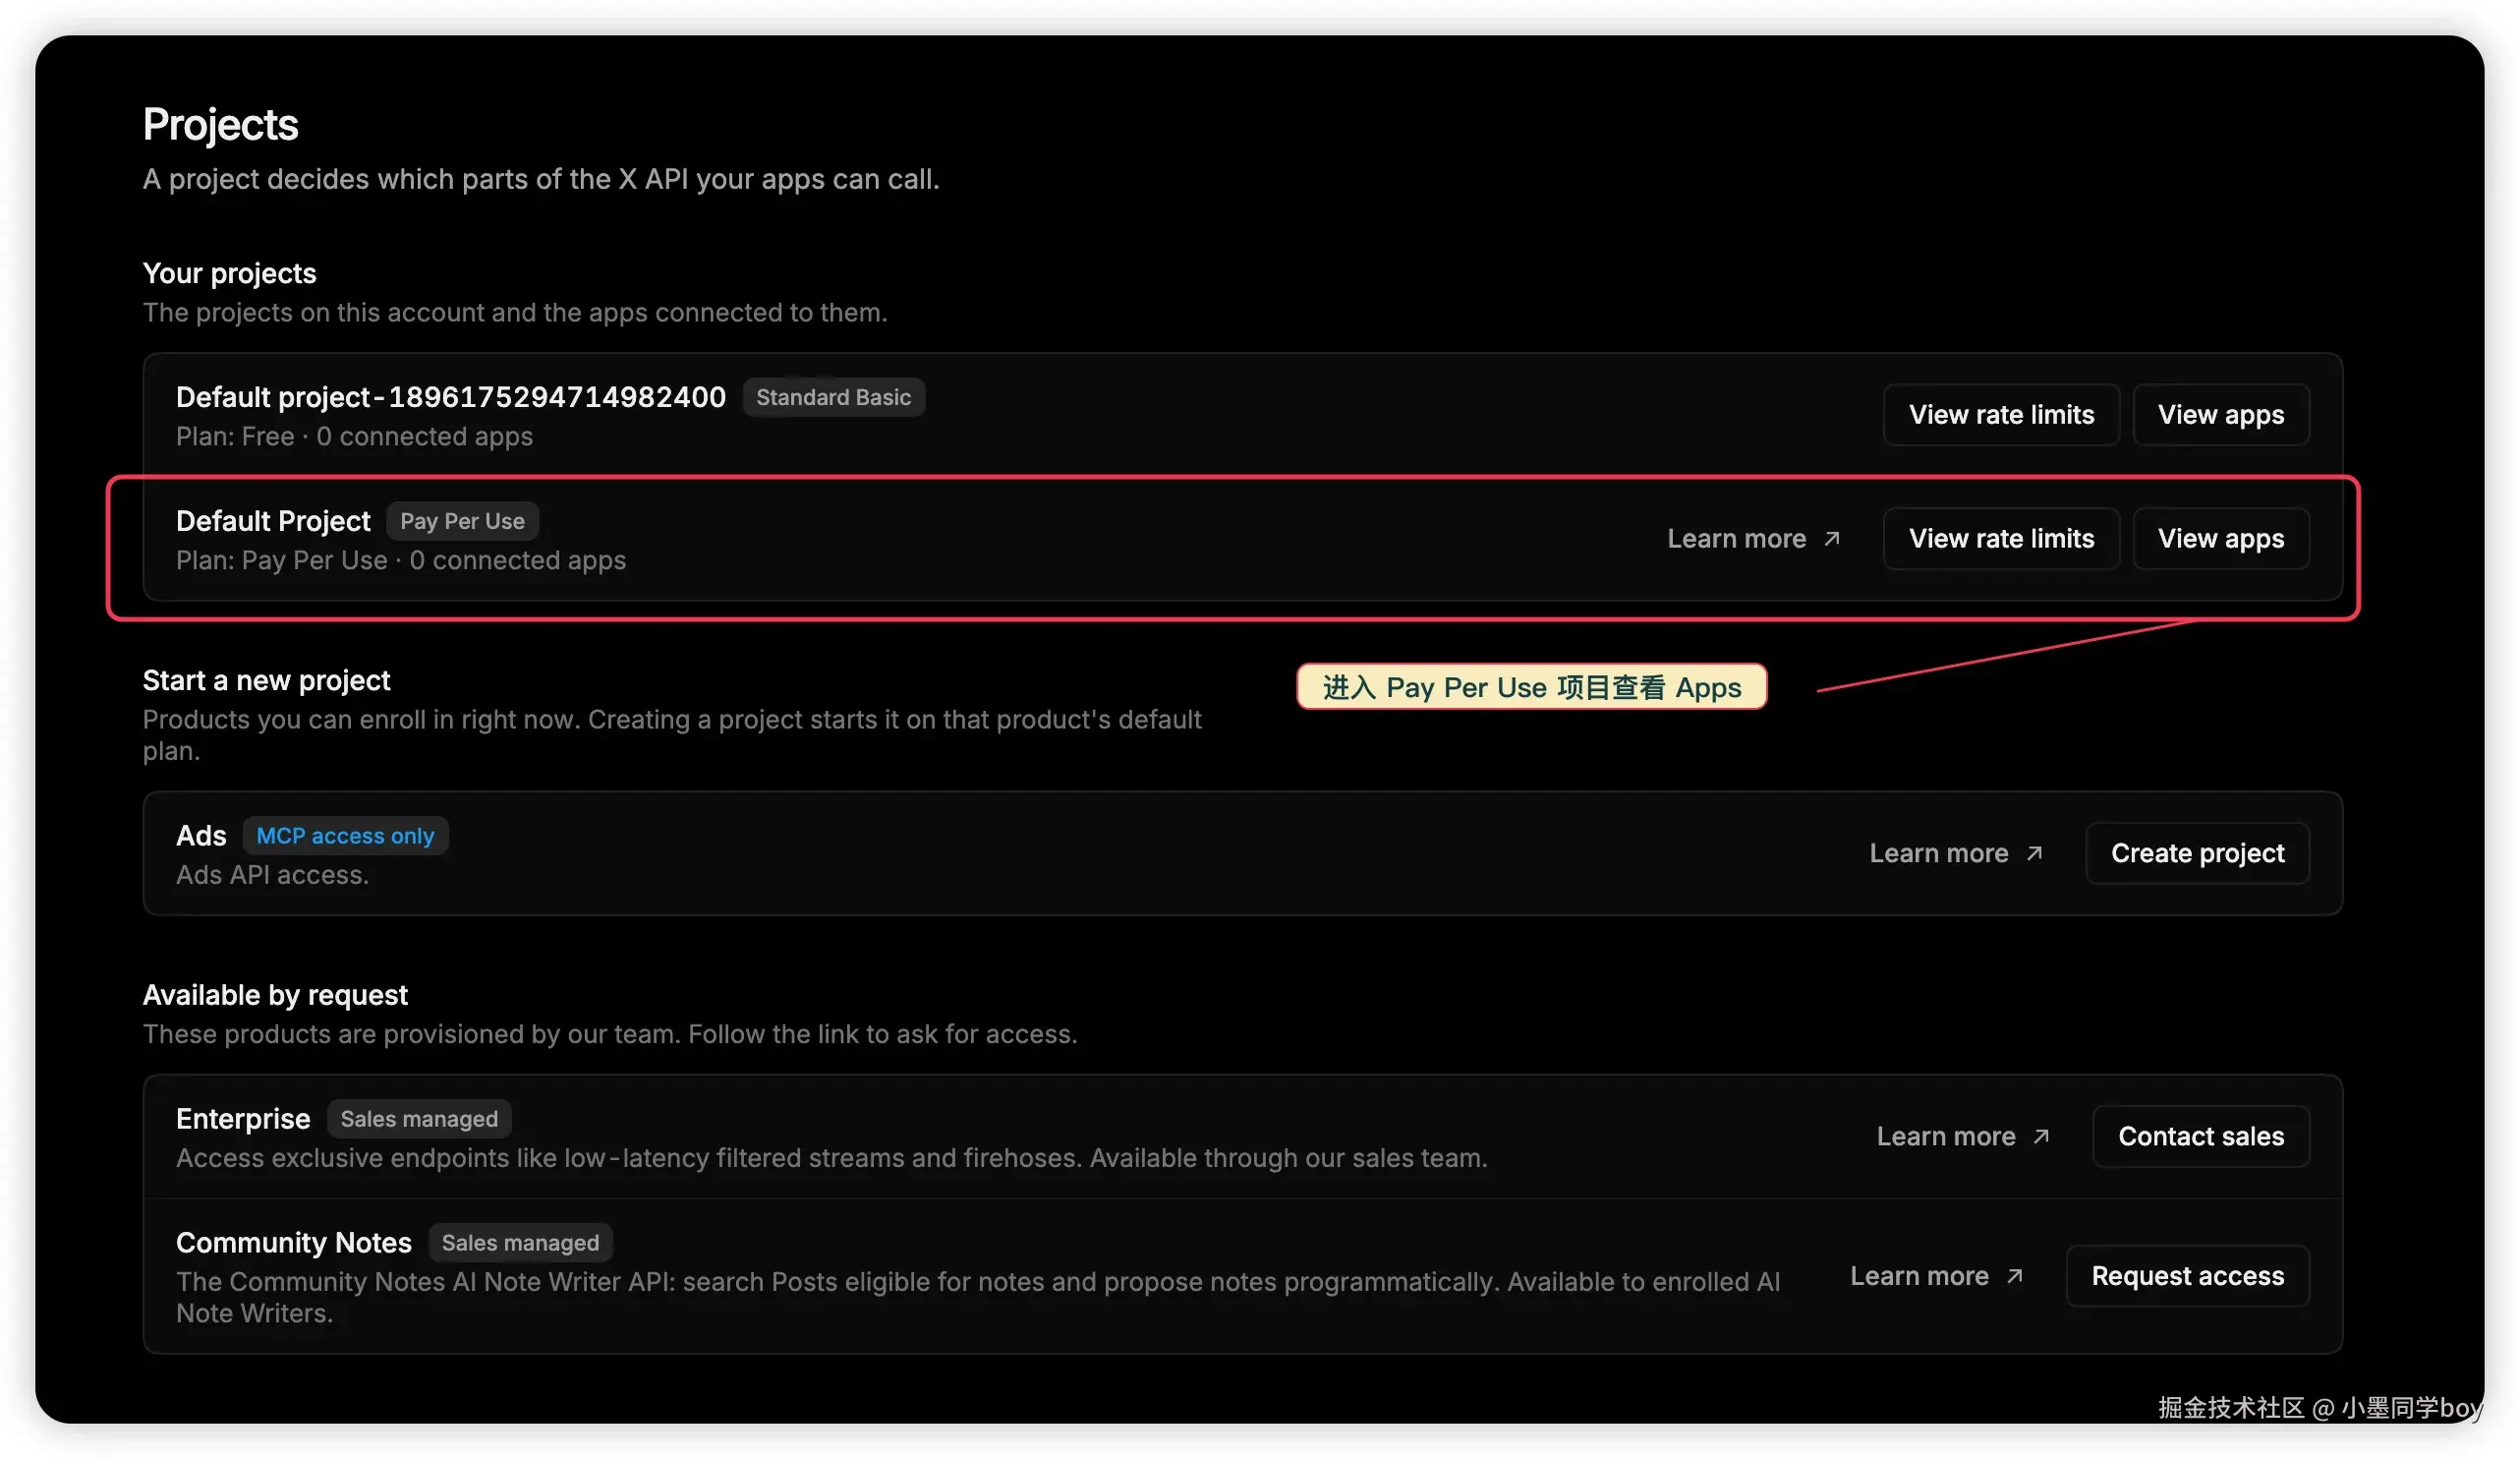
Task: Select the Default Project title
Action: click(x=273, y=521)
